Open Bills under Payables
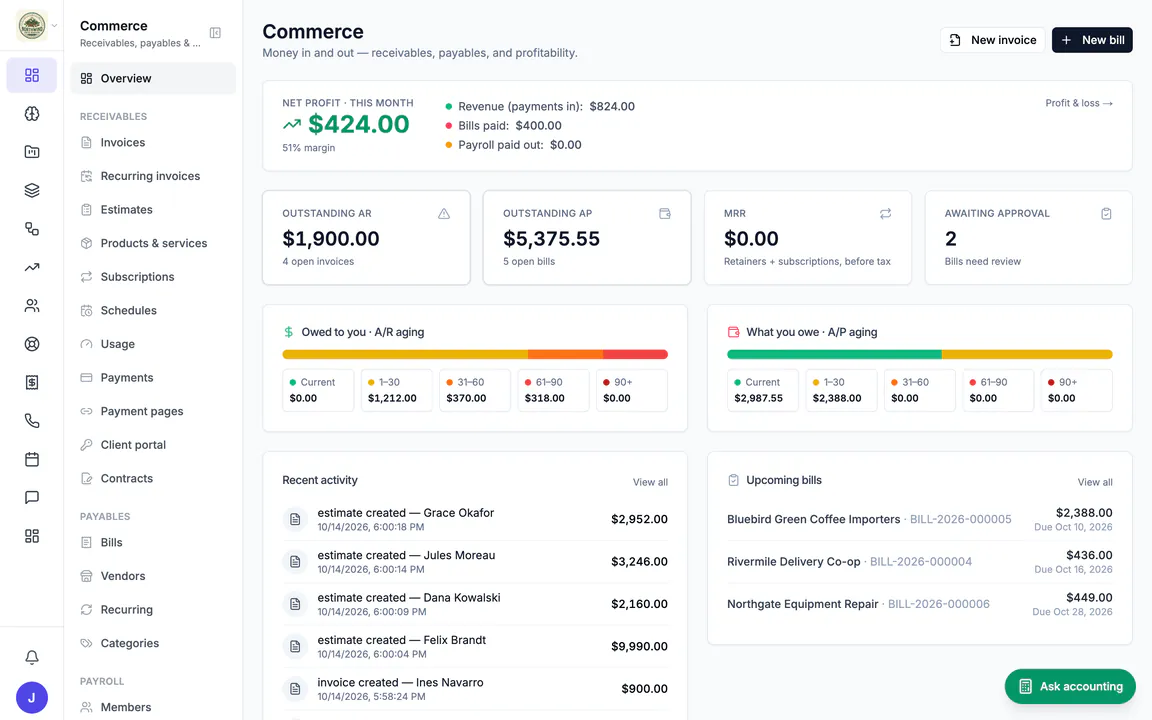1152x720 pixels. pos(153,543)
